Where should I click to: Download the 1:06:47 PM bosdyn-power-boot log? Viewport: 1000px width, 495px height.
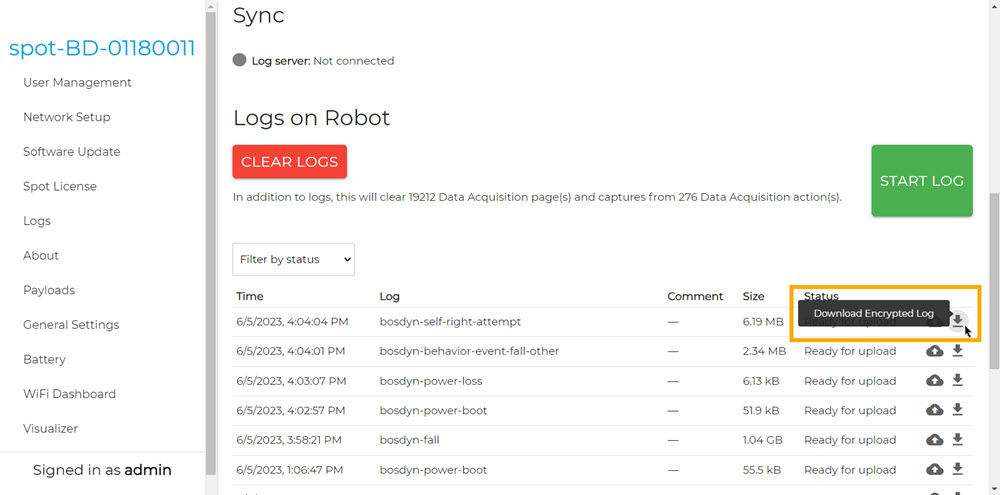pos(957,469)
